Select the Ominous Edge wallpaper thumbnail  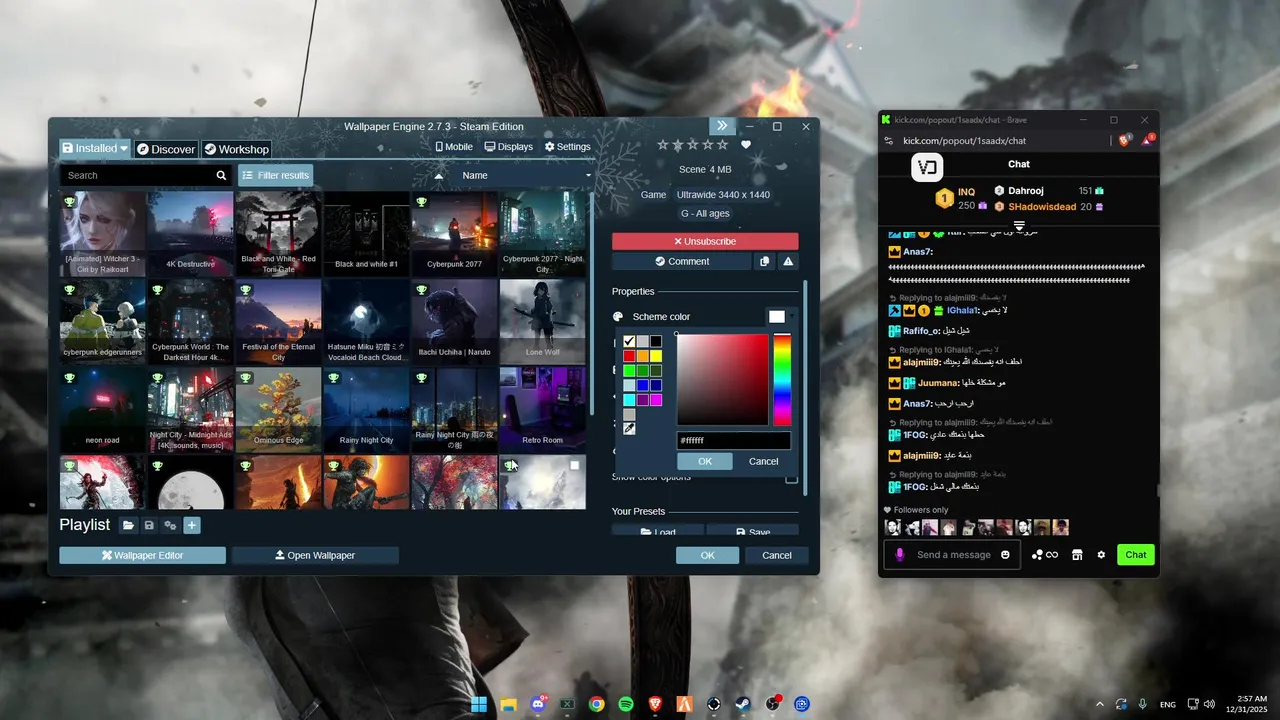pyautogui.click(x=278, y=409)
